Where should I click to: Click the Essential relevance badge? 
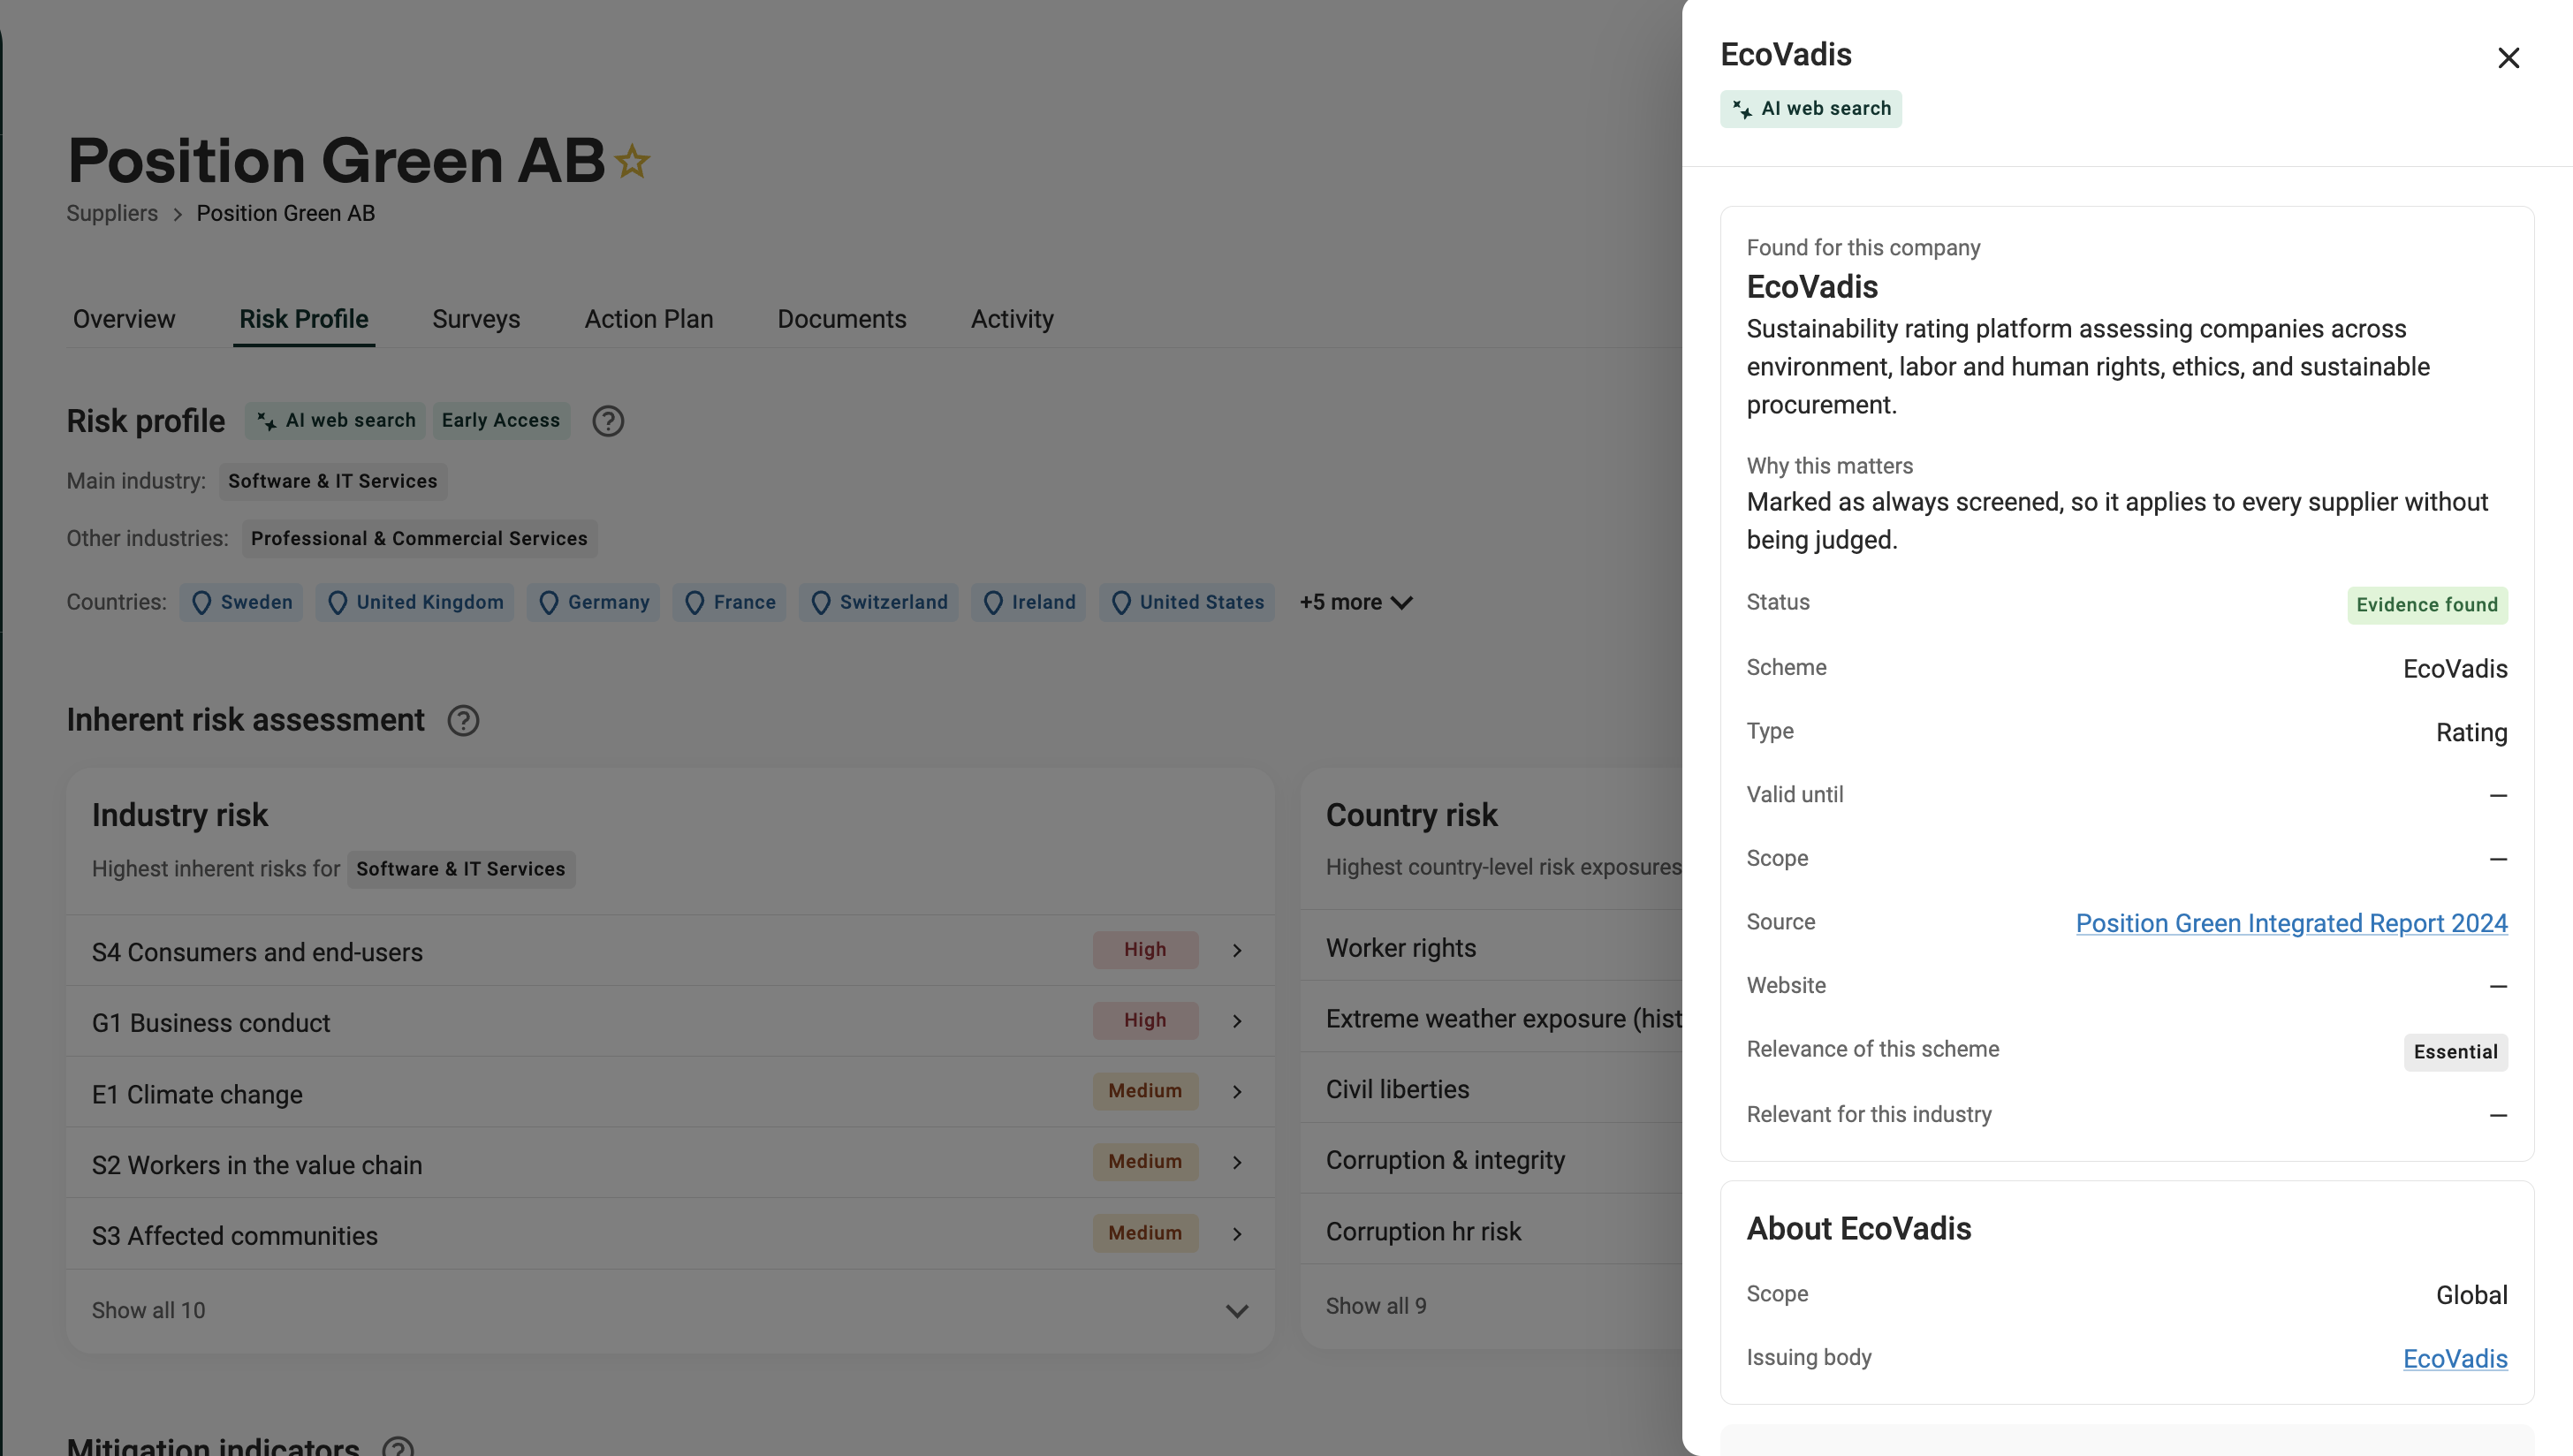2455,1052
